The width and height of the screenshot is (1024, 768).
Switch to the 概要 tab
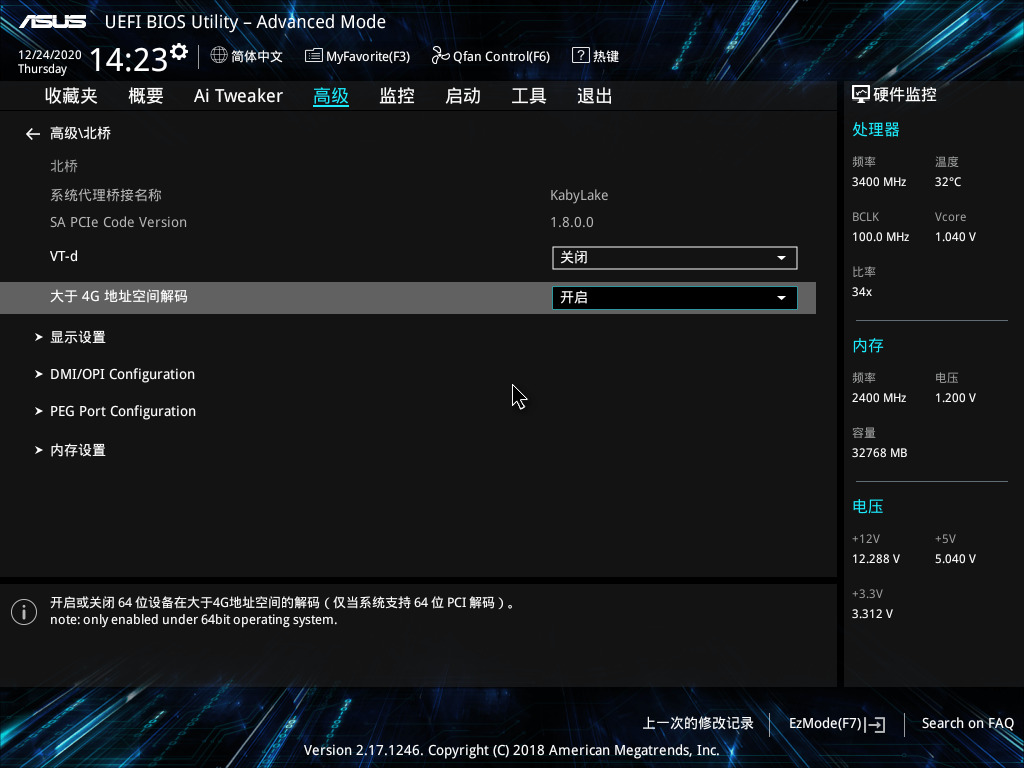pos(146,96)
